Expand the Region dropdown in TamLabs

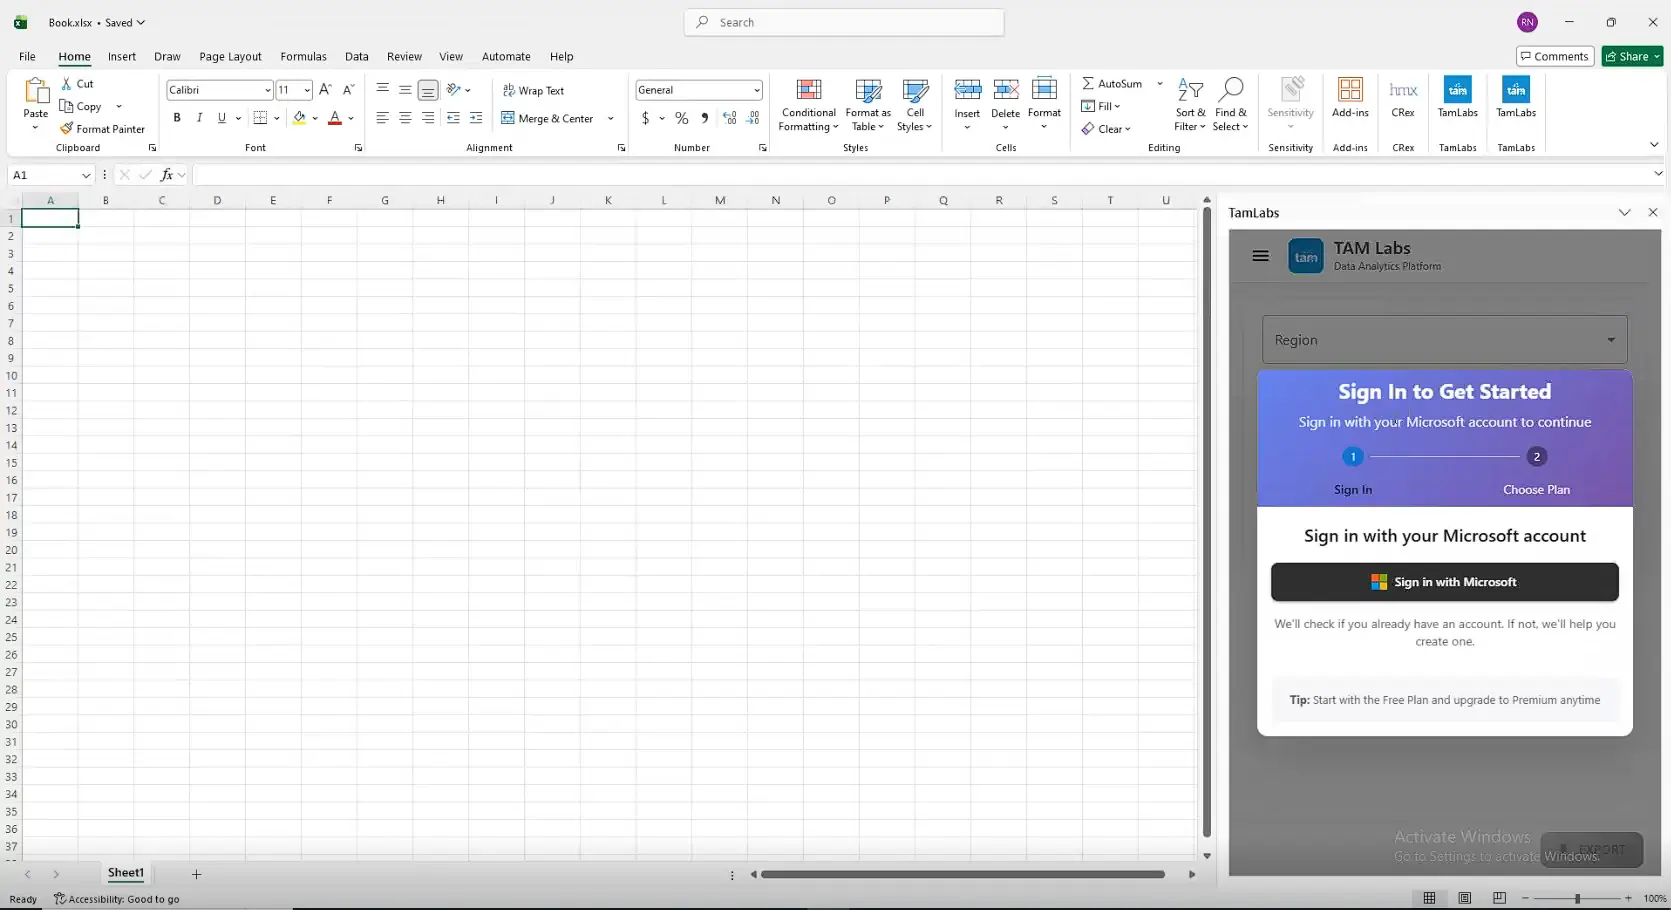point(1444,340)
